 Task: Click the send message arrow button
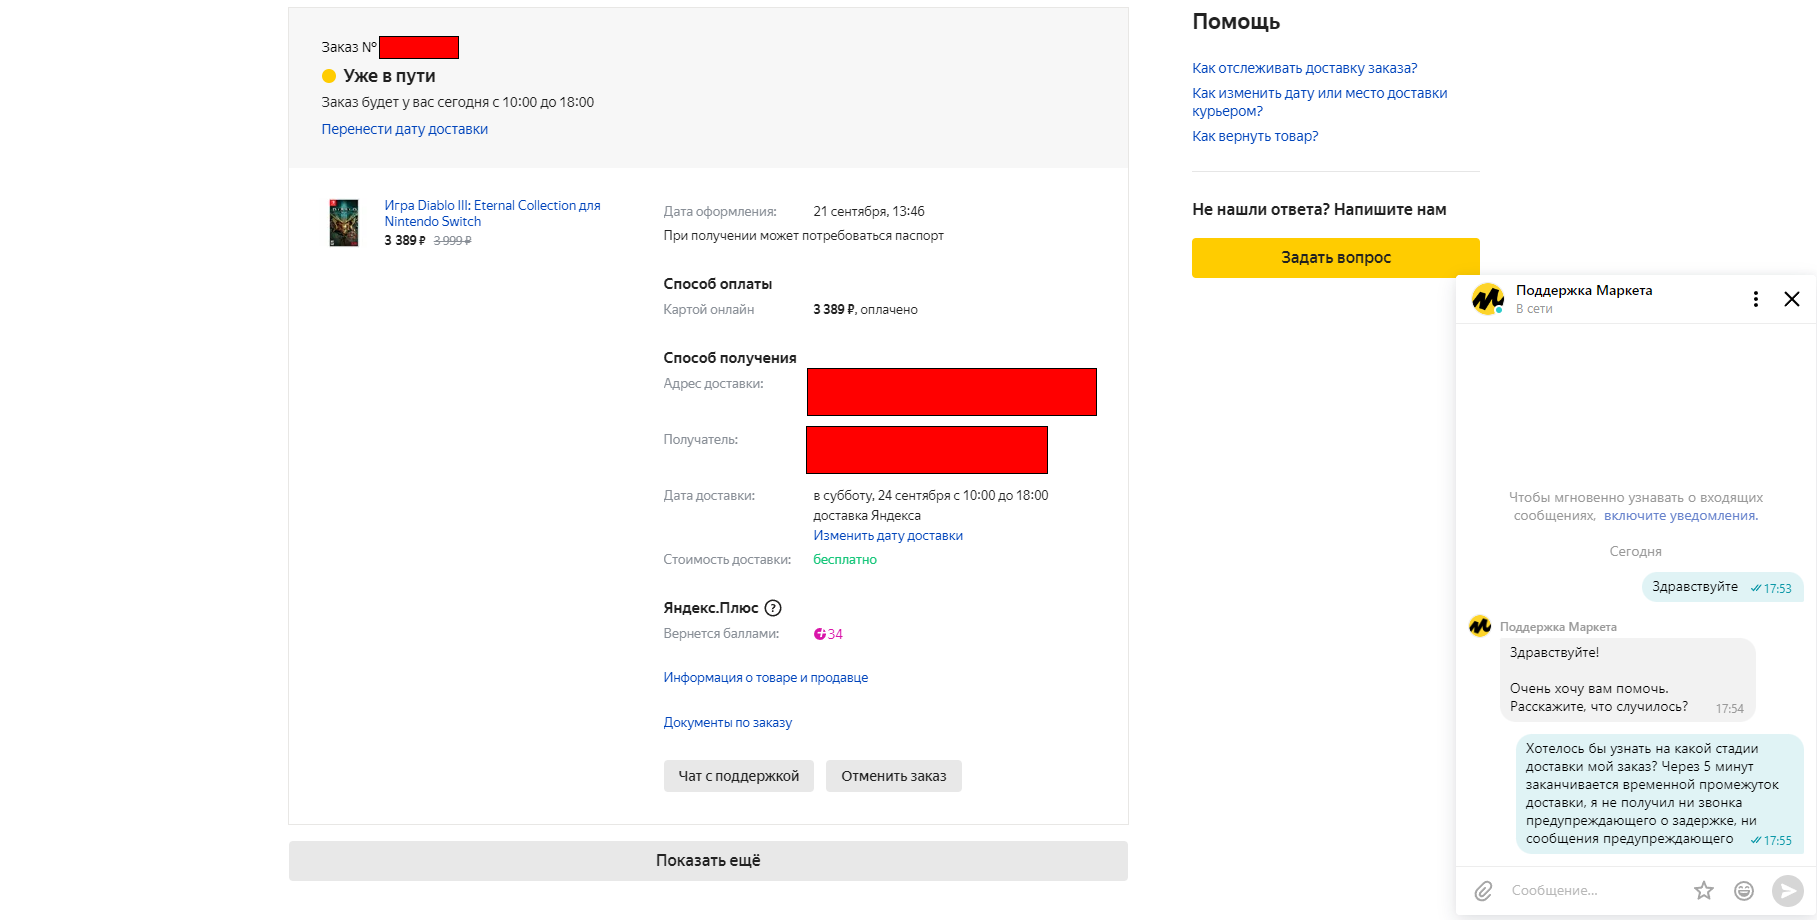[x=1787, y=890]
